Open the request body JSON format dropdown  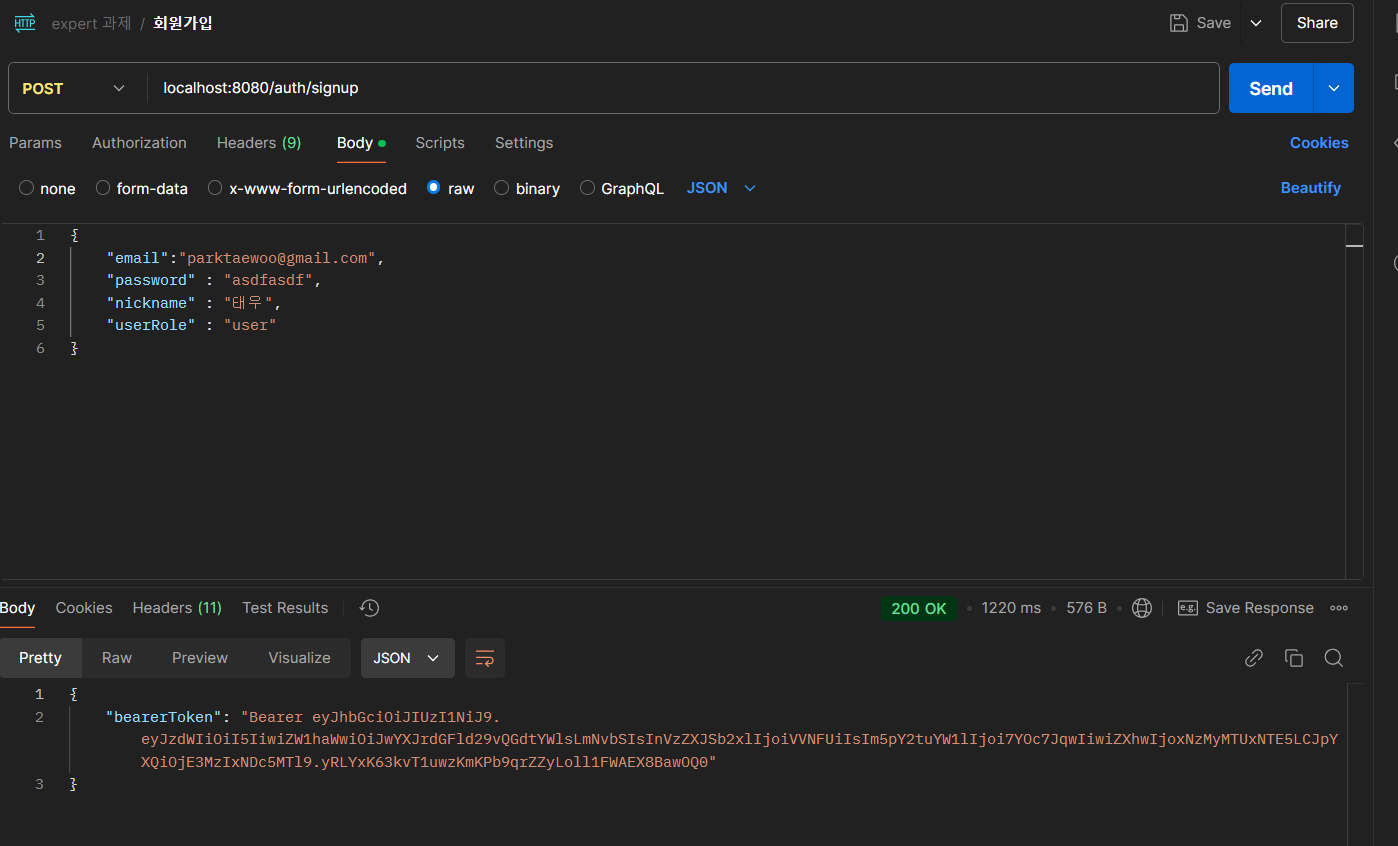click(721, 188)
